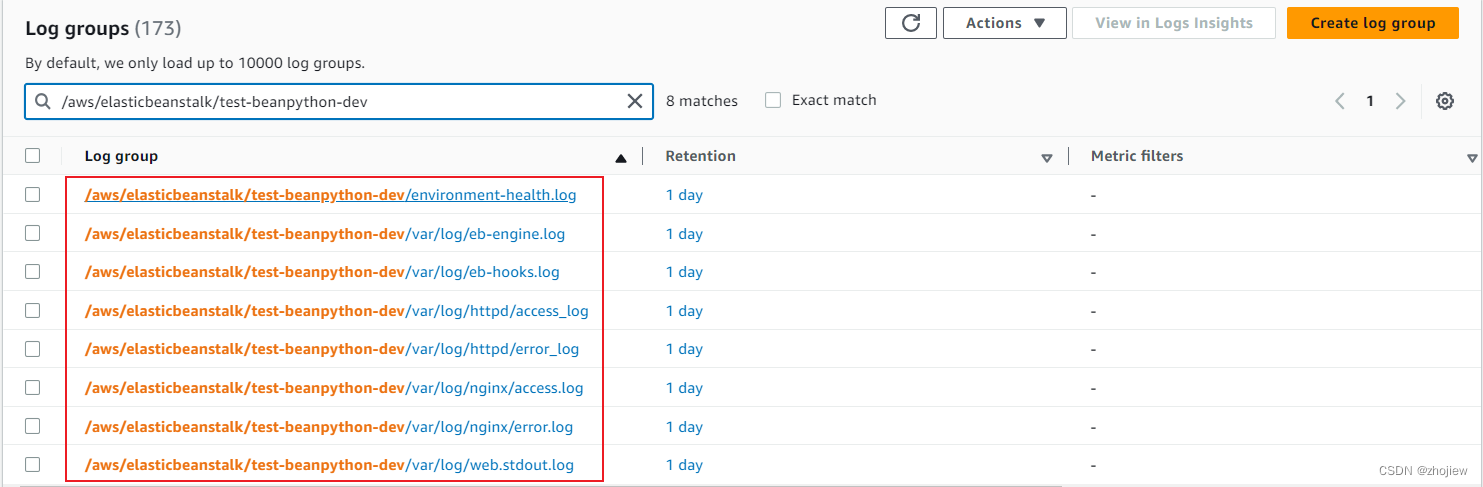This screenshot has height=487, width=1483.
Task: Click page number 1 in pagination
Action: tap(1370, 101)
